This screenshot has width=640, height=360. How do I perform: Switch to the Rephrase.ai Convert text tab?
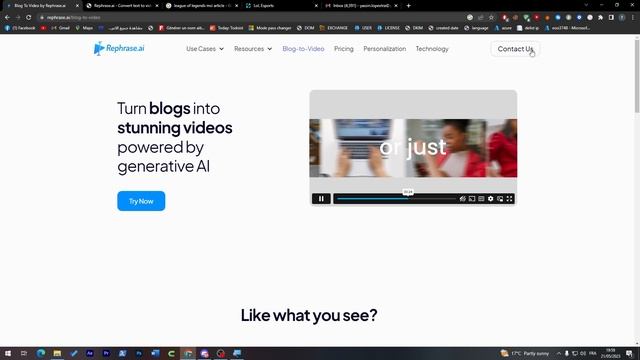122,6
